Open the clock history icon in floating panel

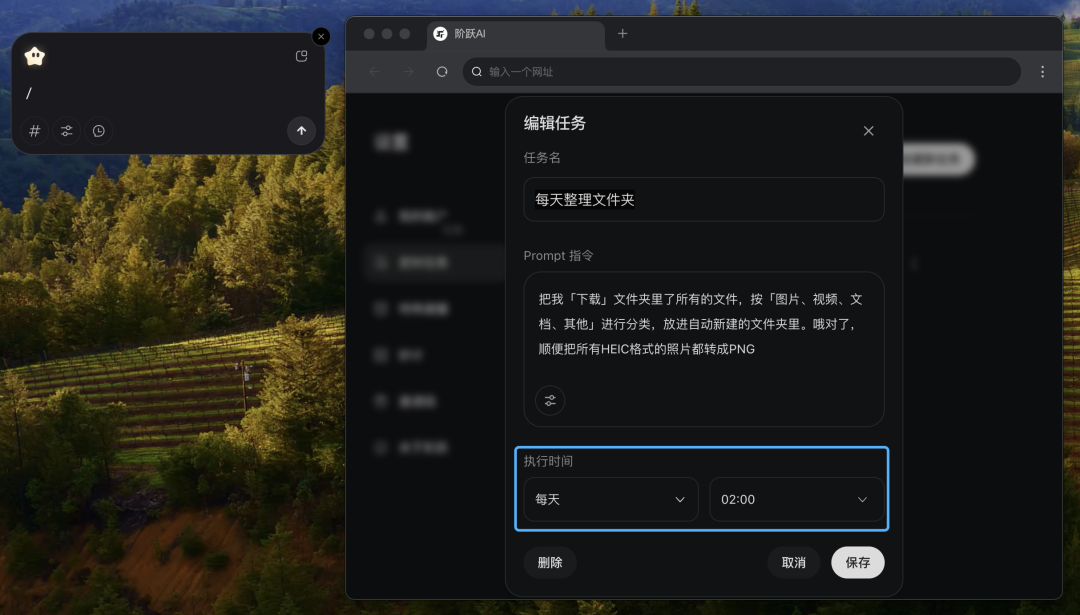99,131
